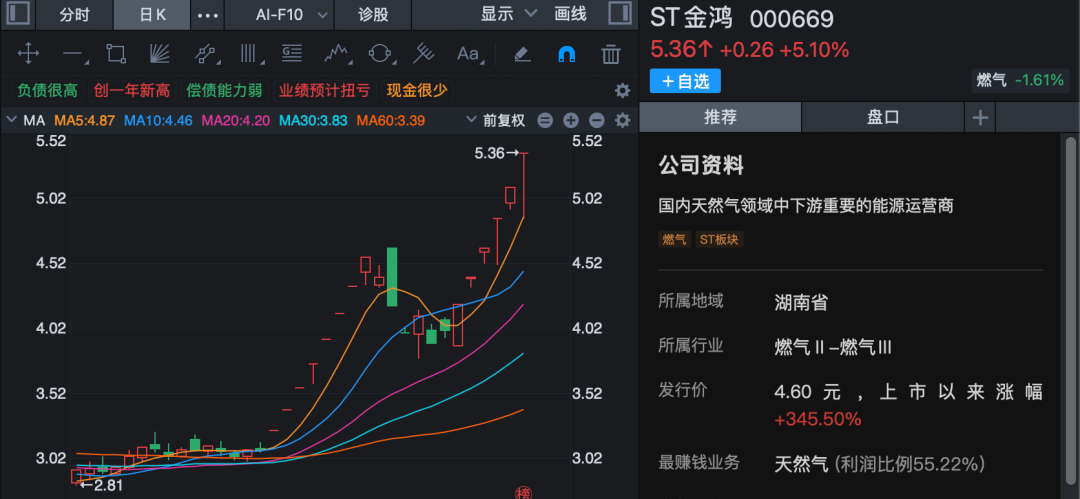Select the eraser tool
The image size is (1080, 499).
pos(523,53)
